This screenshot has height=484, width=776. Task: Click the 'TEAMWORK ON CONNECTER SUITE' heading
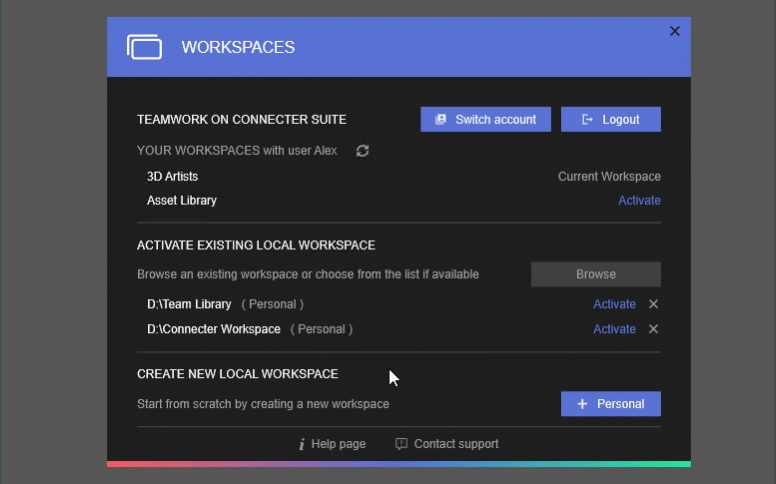pos(242,120)
